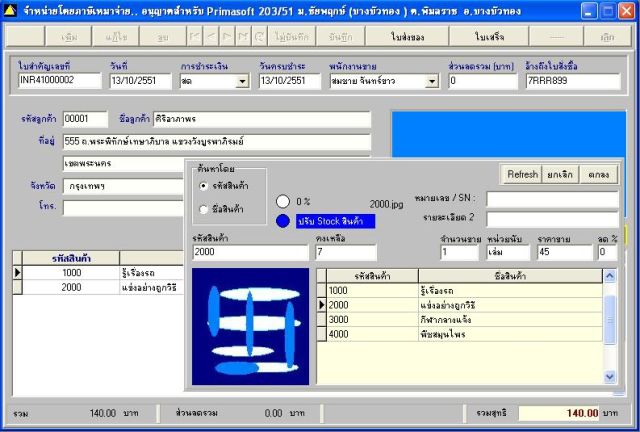Image resolution: width=640 pixels, height=432 pixels.
Task: Select the รหัสสินค้า search radio button
Action: [204, 186]
